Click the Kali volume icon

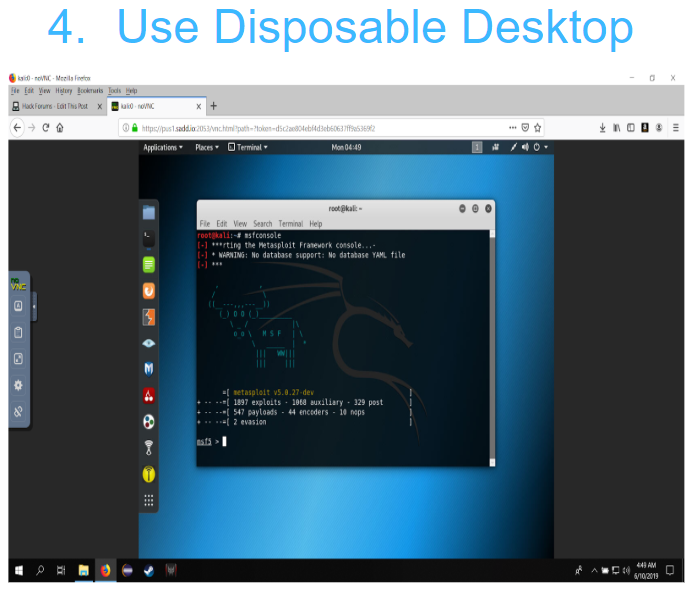pos(525,147)
